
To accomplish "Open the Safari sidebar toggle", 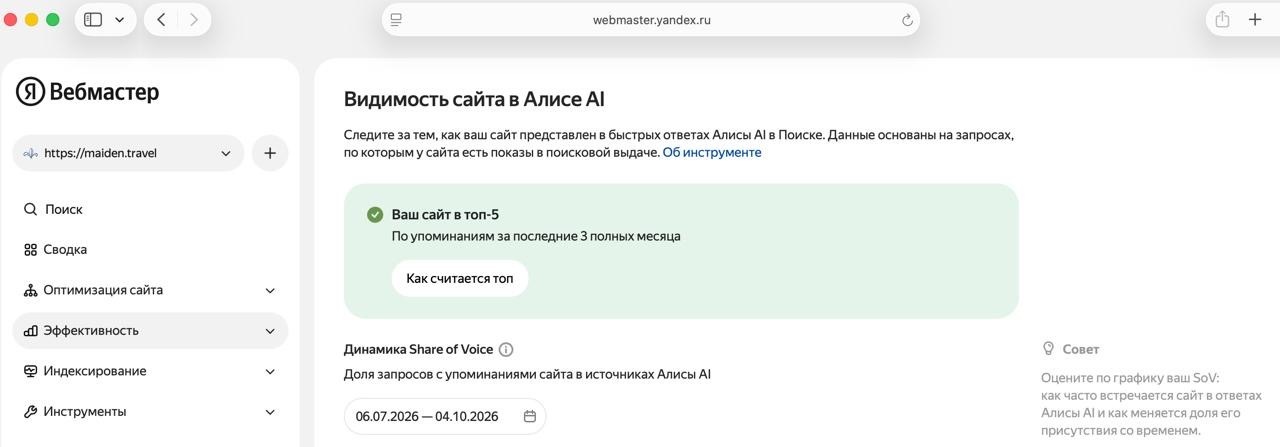I will pos(93,20).
